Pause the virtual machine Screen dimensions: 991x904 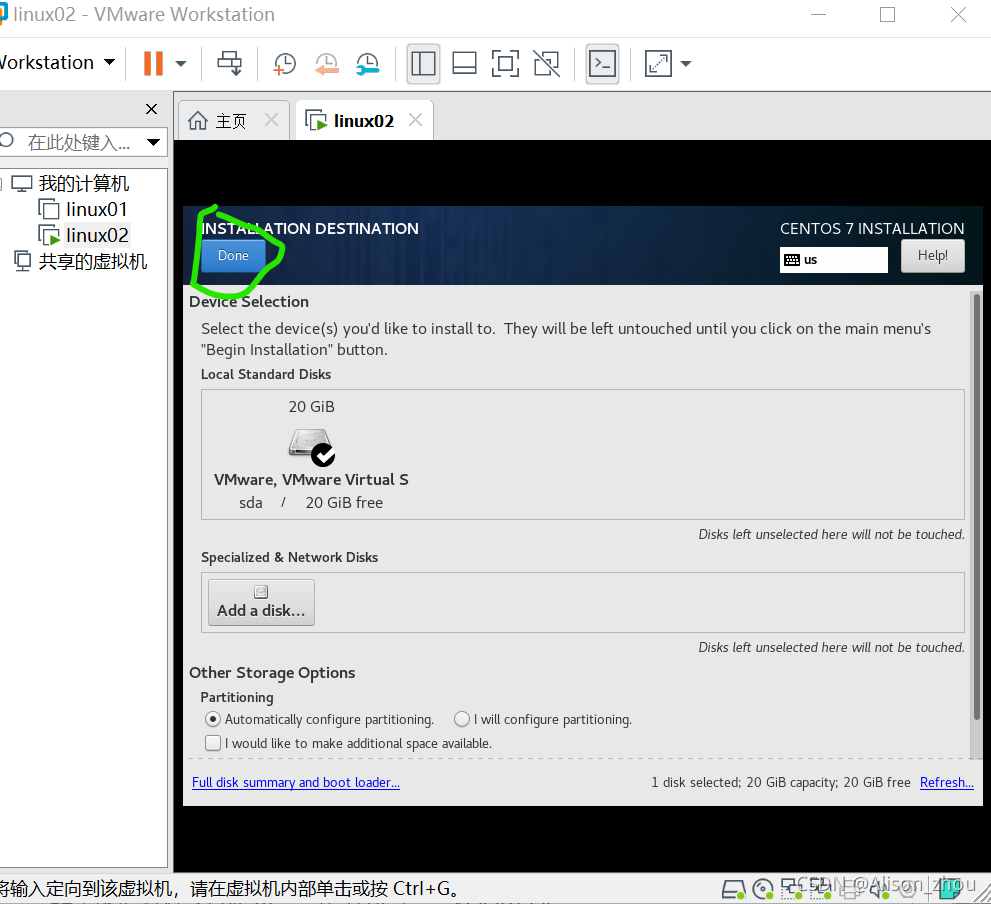pos(153,63)
